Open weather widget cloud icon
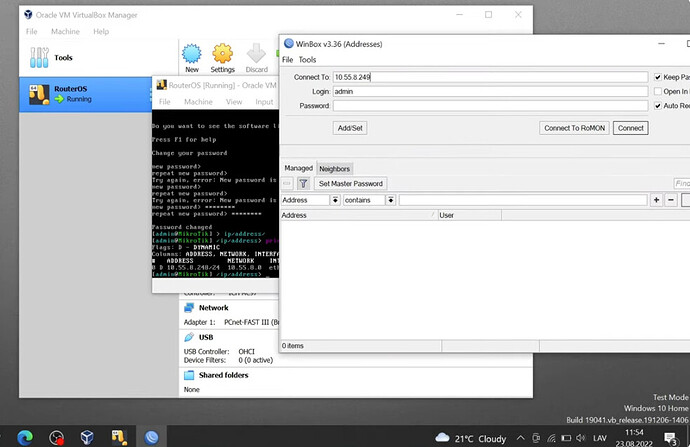690x447 pixels. [442, 437]
